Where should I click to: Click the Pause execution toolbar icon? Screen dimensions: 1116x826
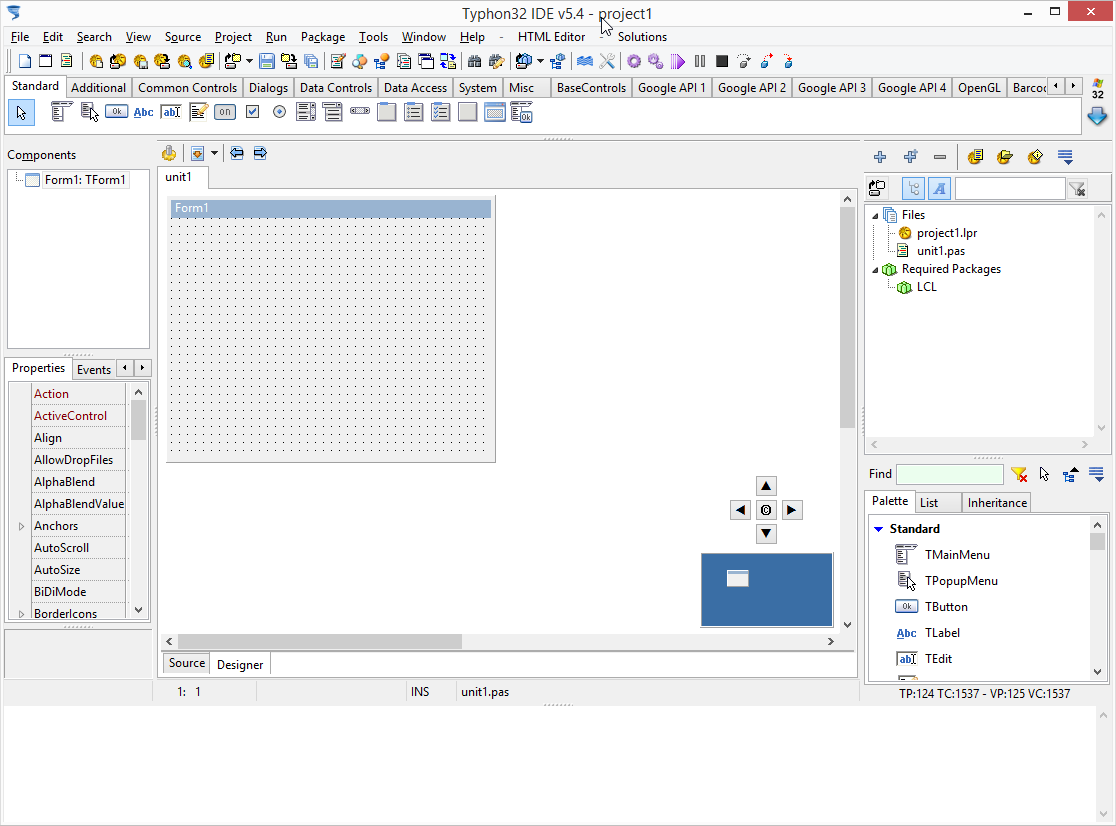[x=700, y=62]
